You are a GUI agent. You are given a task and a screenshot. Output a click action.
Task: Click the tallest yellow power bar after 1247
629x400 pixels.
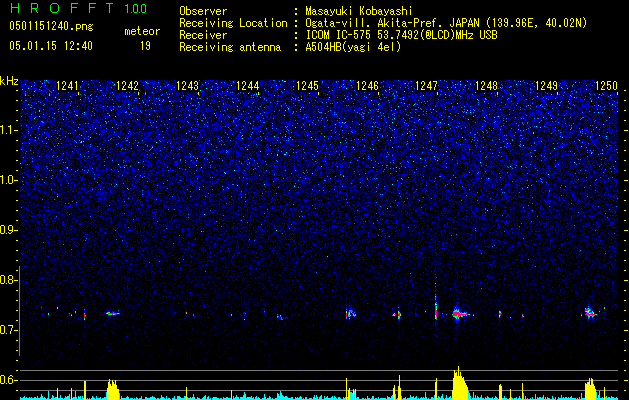point(460,383)
